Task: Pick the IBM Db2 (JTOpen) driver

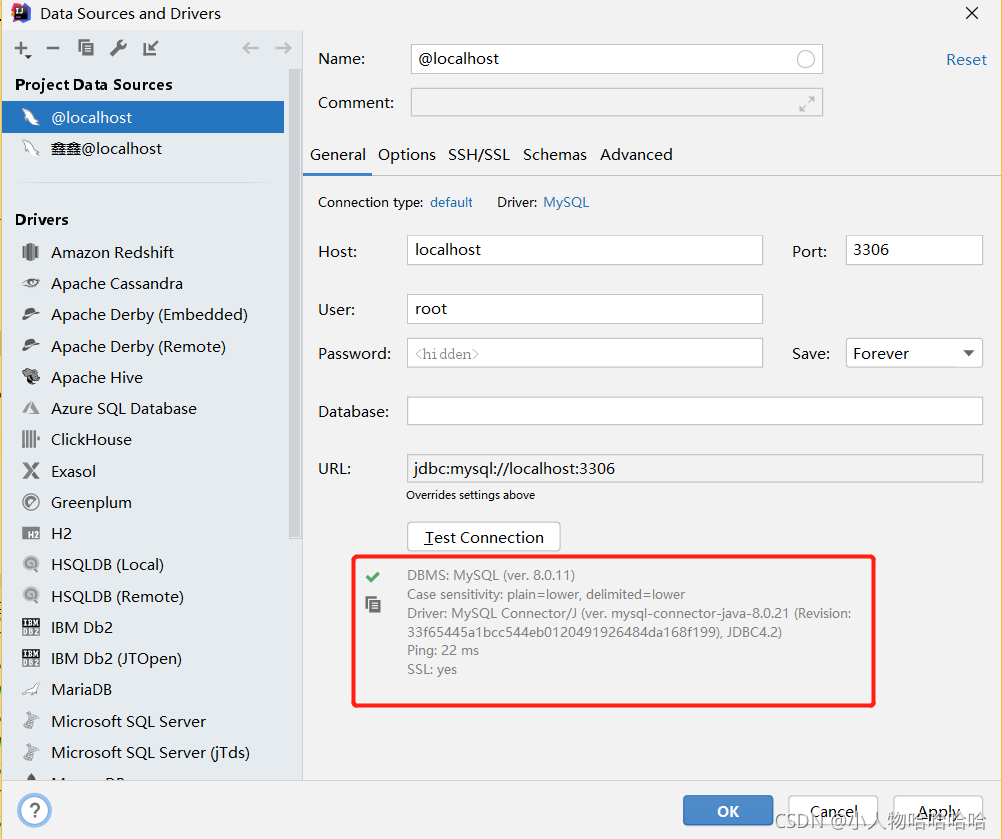Action: pyautogui.click(x=116, y=659)
